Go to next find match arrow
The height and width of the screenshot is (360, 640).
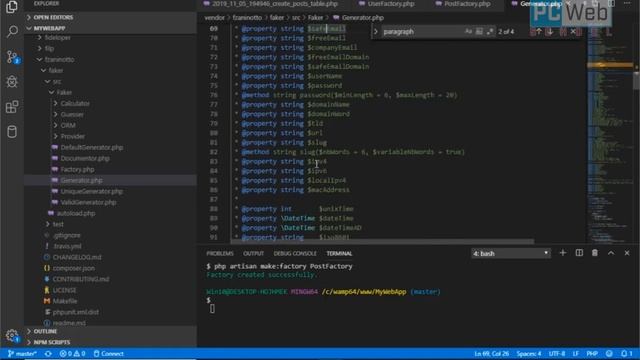tap(549, 31)
